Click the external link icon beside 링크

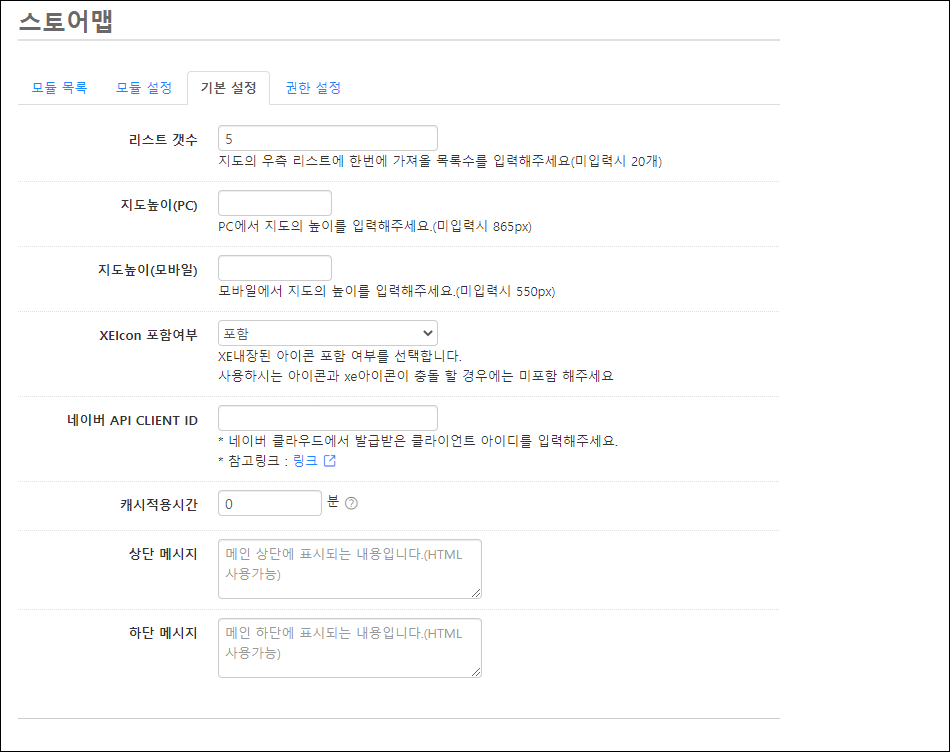tap(330, 461)
